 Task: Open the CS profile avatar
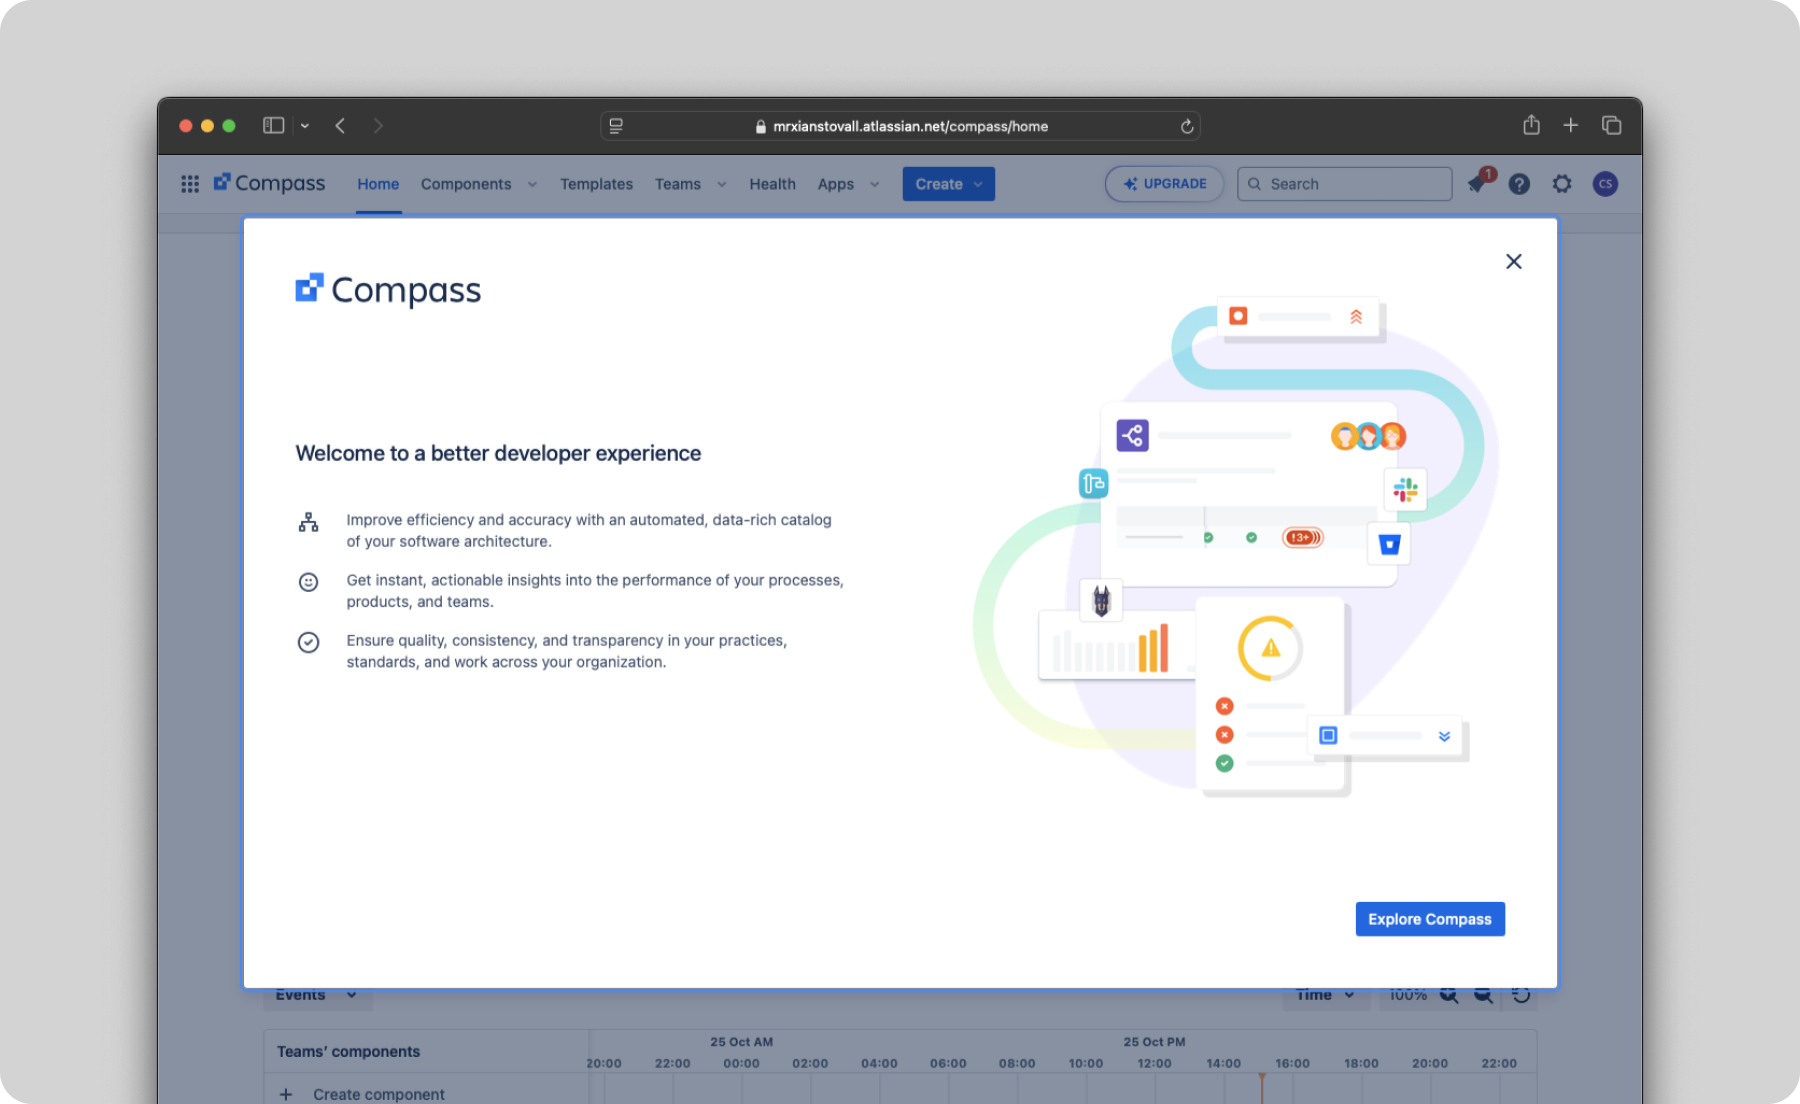coord(1605,184)
